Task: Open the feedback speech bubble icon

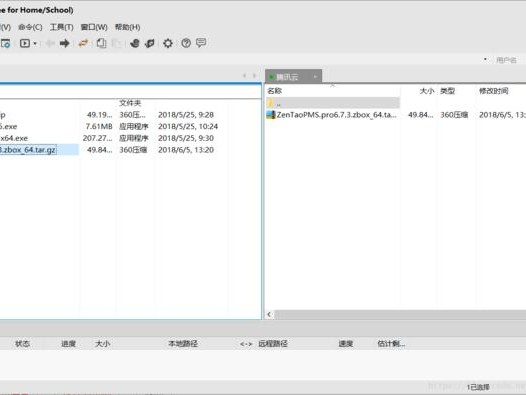Action: click(201, 43)
